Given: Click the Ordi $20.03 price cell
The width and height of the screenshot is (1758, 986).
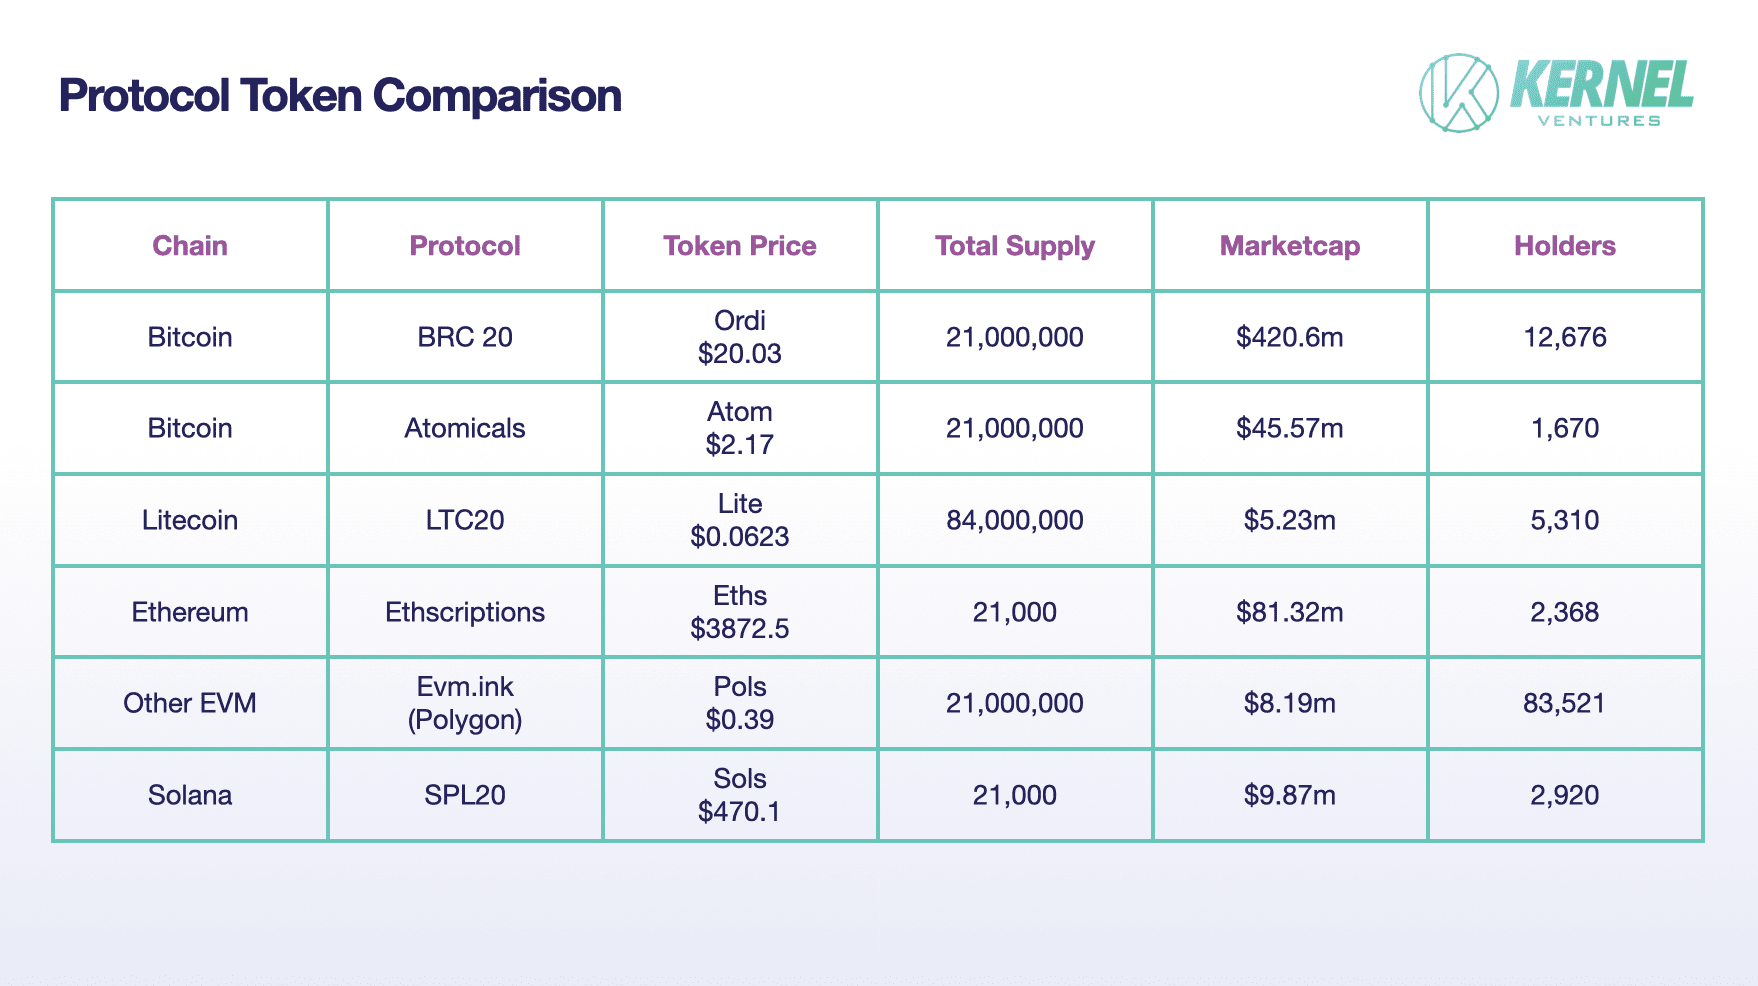Looking at the screenshot, I should (x=740, y=337).
